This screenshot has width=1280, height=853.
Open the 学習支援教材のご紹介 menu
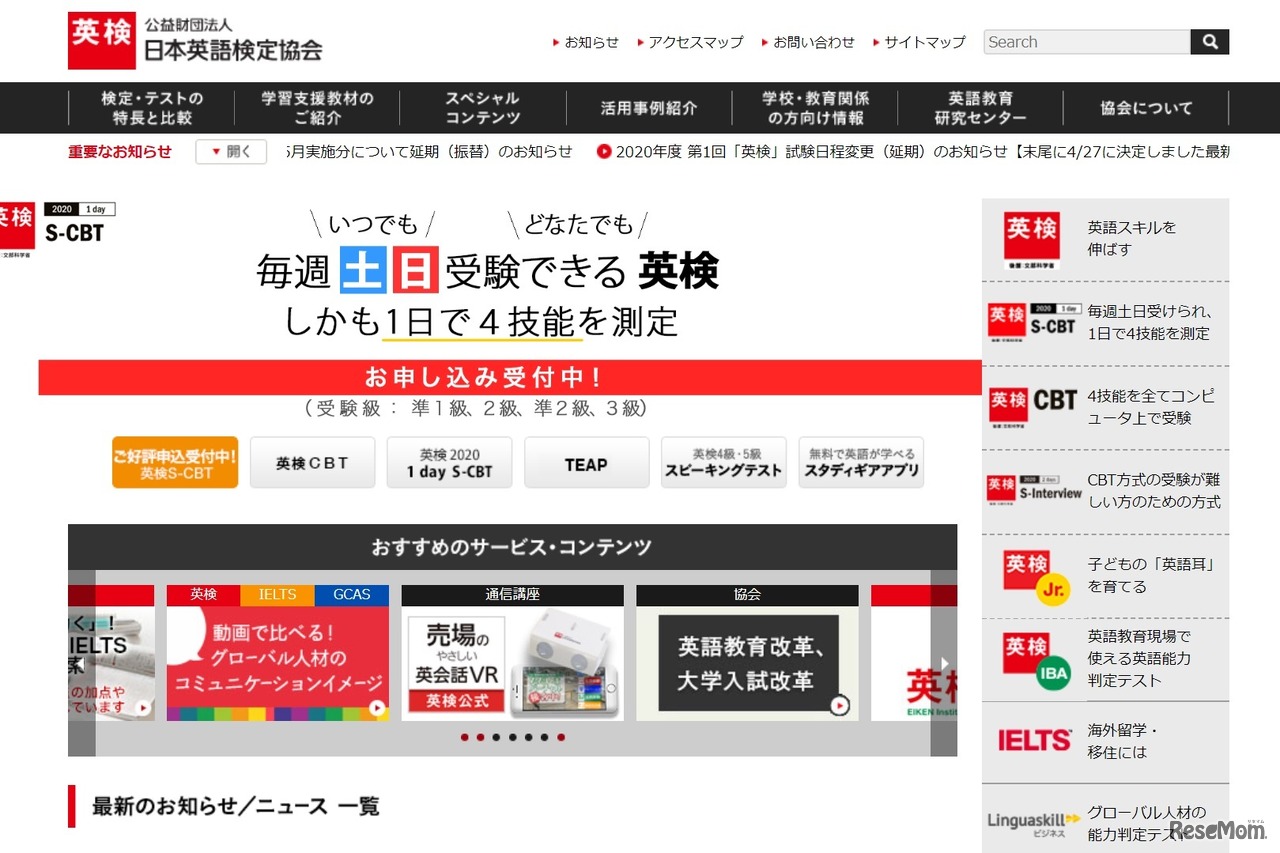click(x=318, y=108)
